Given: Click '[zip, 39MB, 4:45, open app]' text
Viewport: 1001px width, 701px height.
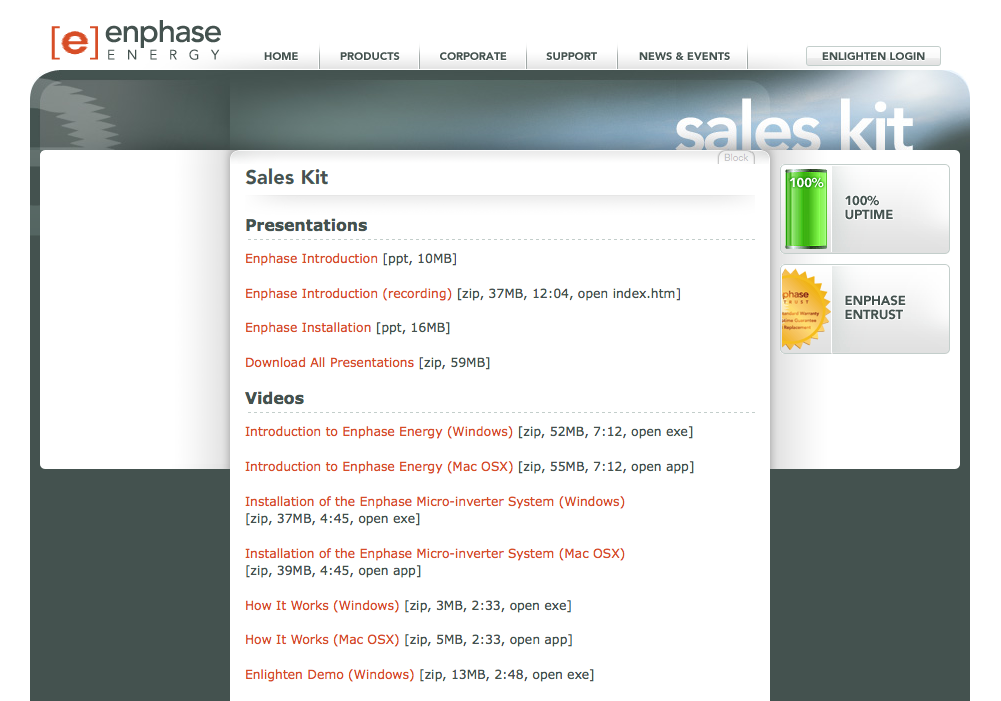Looking at the screenshot, I should (x=333, y=571).
